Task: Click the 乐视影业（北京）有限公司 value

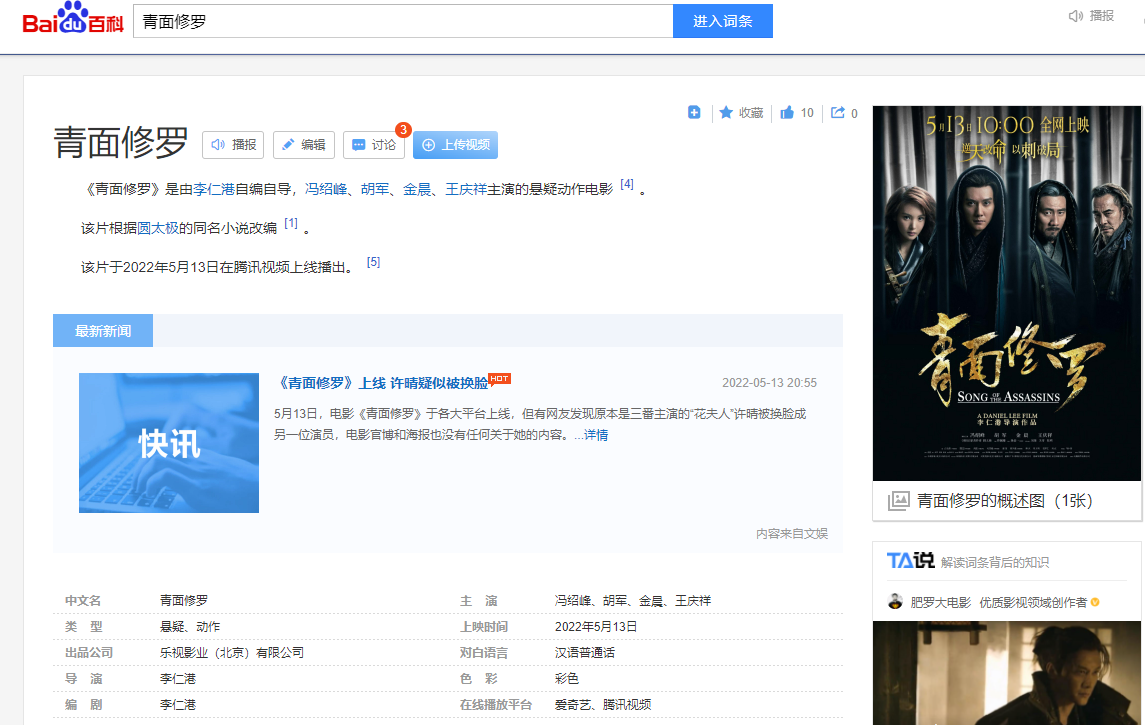Action: click(231, 652)
